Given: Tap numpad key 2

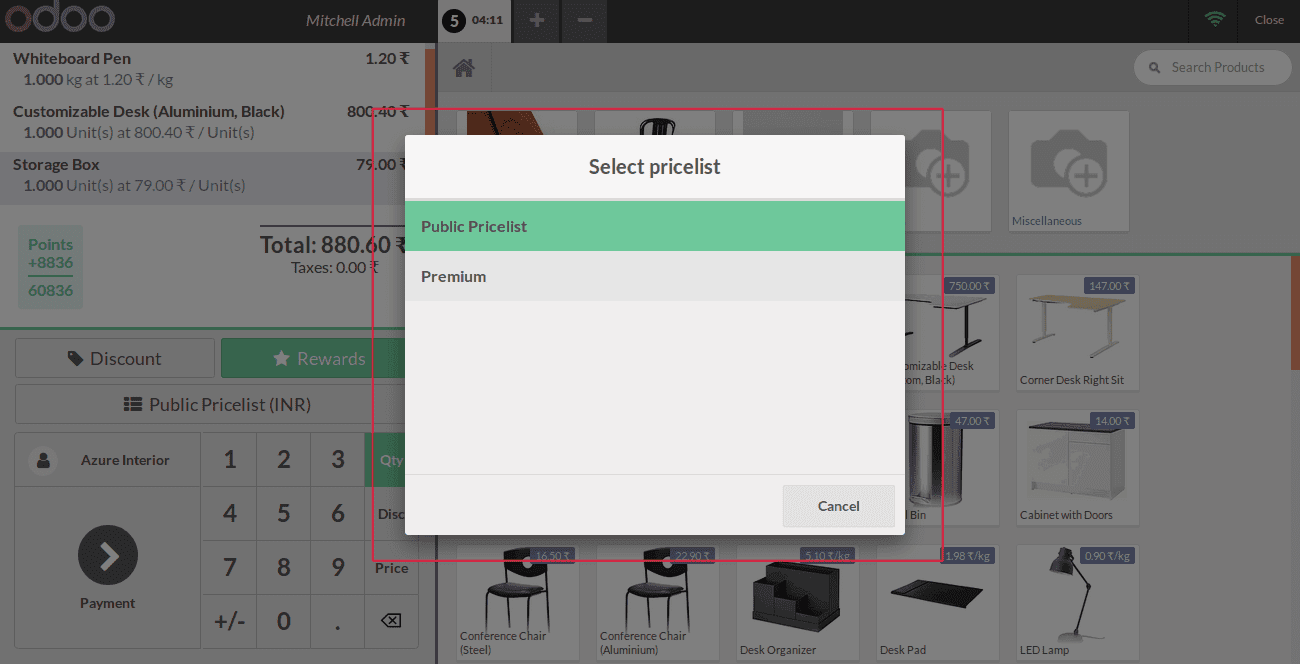Looking at the screenshot, I should pyautogui.click(x=284, y=460).
